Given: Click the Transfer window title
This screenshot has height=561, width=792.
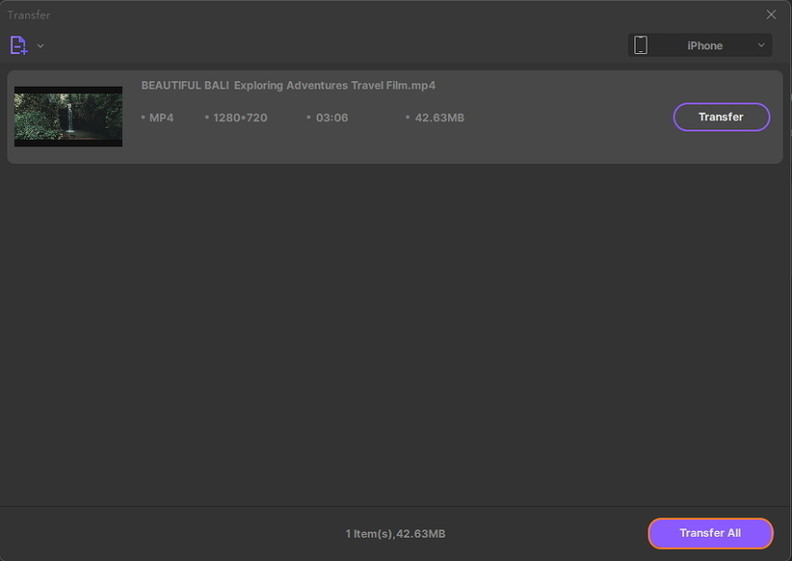Looking at the screenshot, I should coord(29,15).
